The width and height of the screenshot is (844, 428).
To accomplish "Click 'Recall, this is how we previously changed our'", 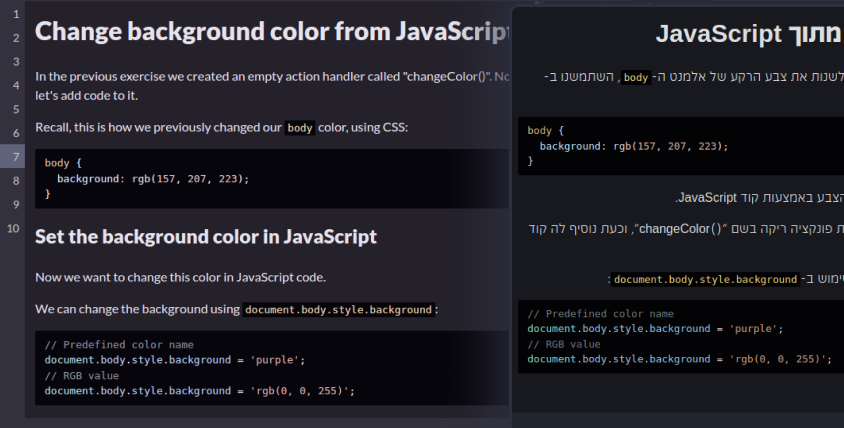I will click(x=158, y=128).
